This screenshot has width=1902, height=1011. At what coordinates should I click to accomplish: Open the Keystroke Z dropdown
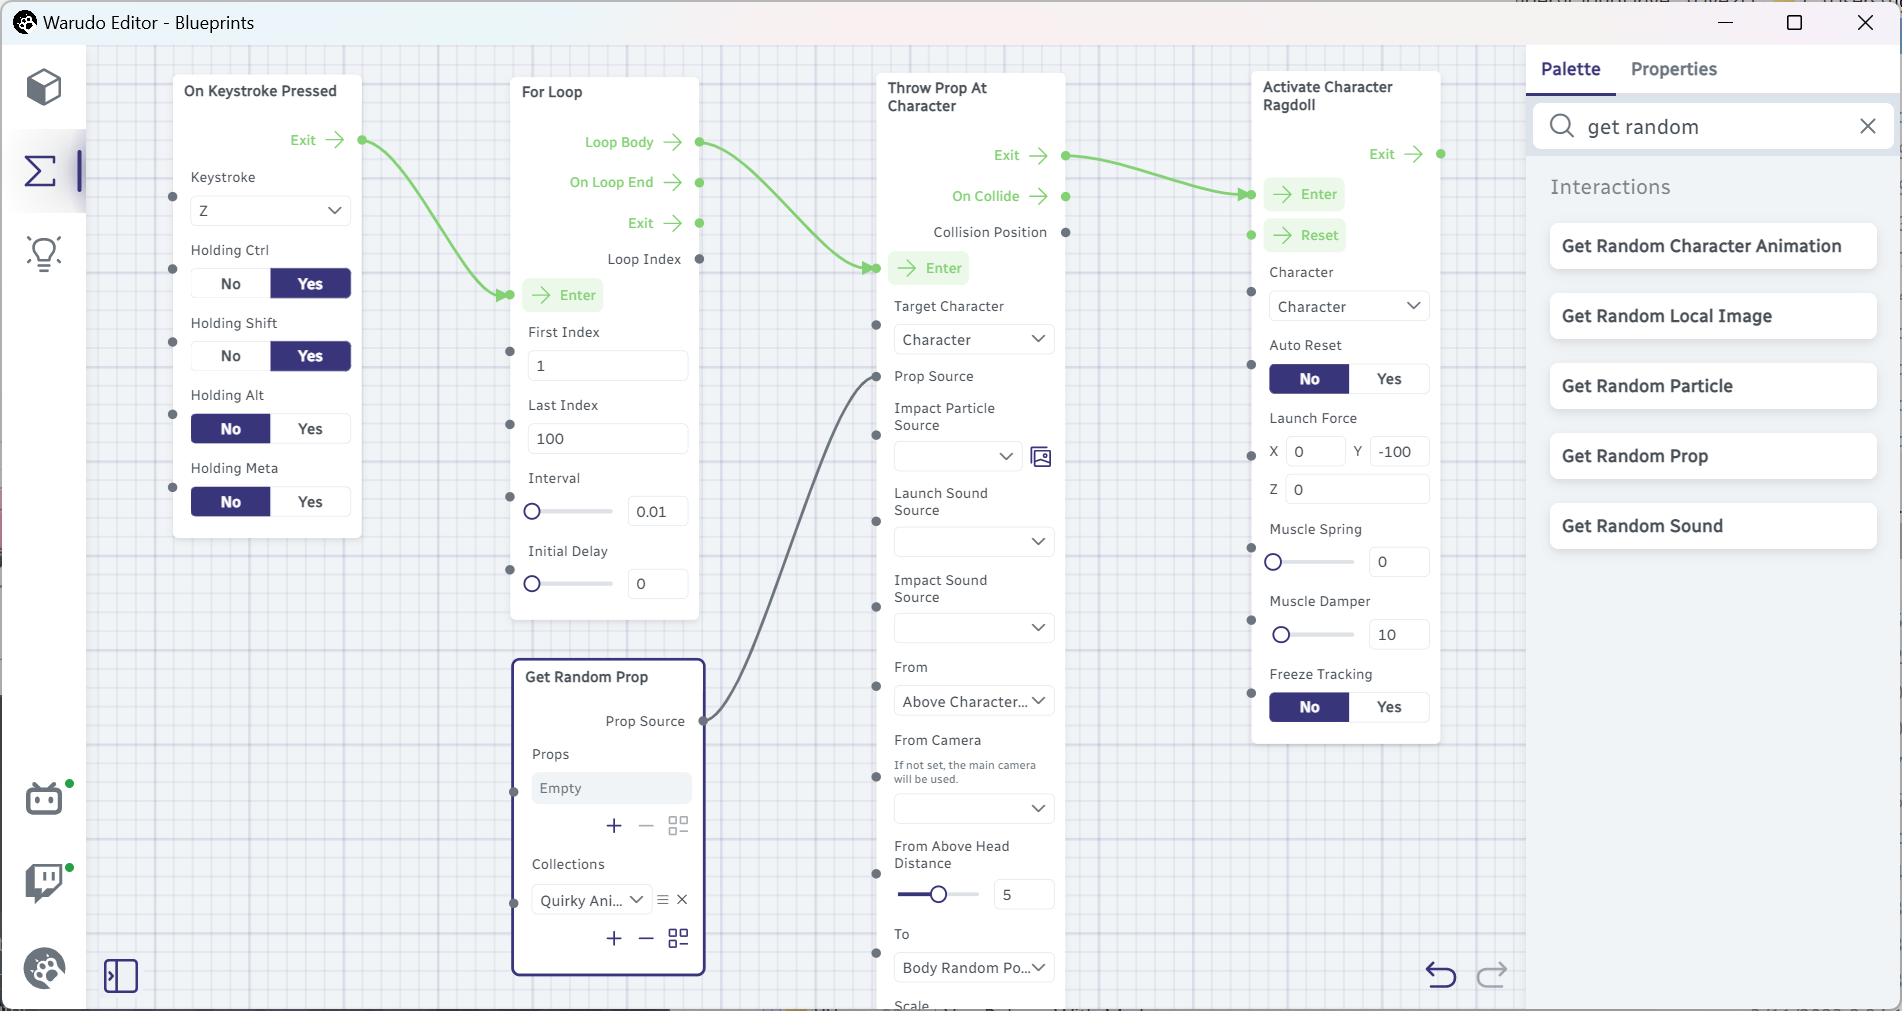(x=271, y=211)
